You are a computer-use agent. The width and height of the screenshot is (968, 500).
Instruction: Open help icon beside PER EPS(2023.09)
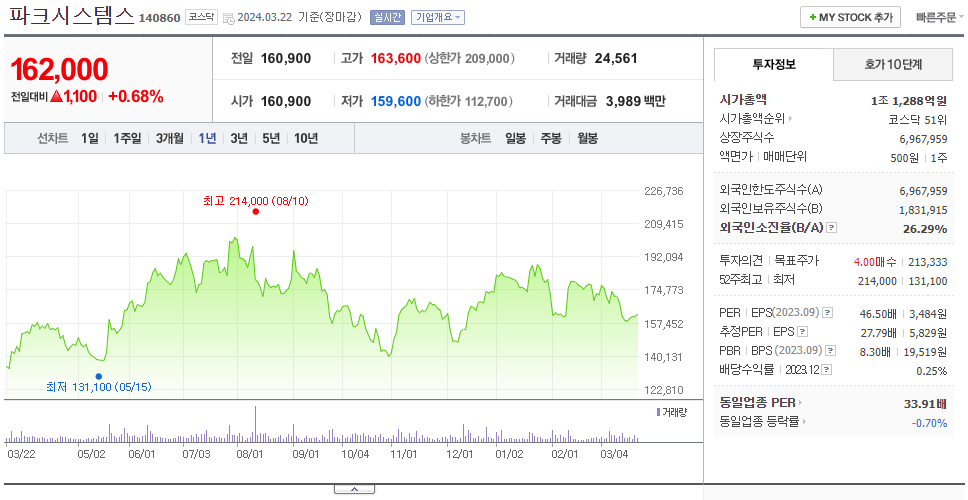pyautogui.click(x=827, y=313)
